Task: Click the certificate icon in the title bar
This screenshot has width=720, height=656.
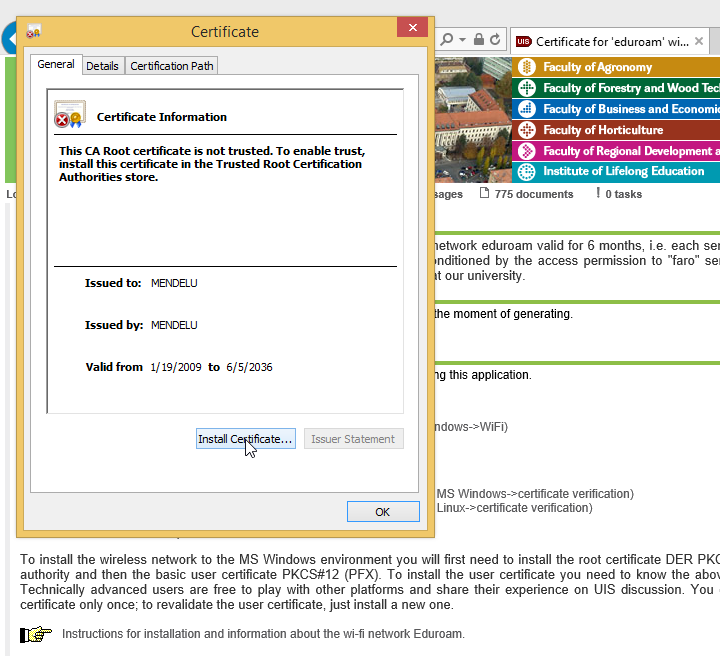Action: pyautogui.click(x=34, y=32)
